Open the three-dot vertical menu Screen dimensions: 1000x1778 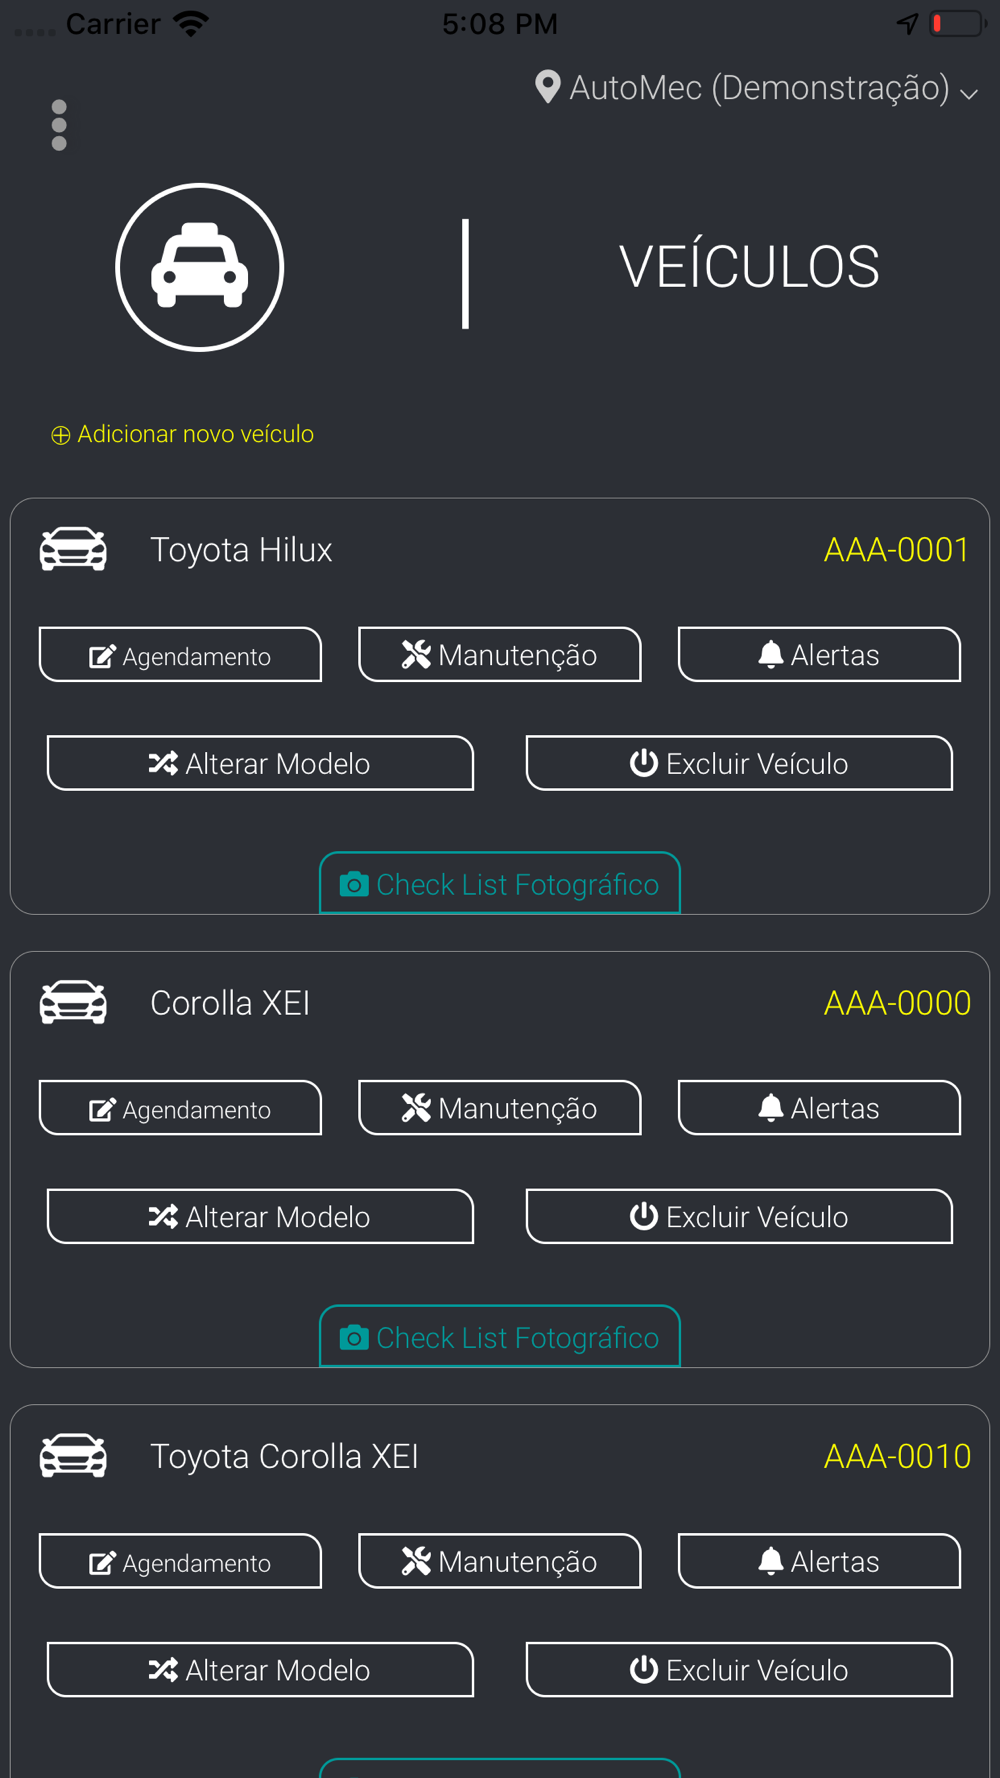click(x=59, y=125)
